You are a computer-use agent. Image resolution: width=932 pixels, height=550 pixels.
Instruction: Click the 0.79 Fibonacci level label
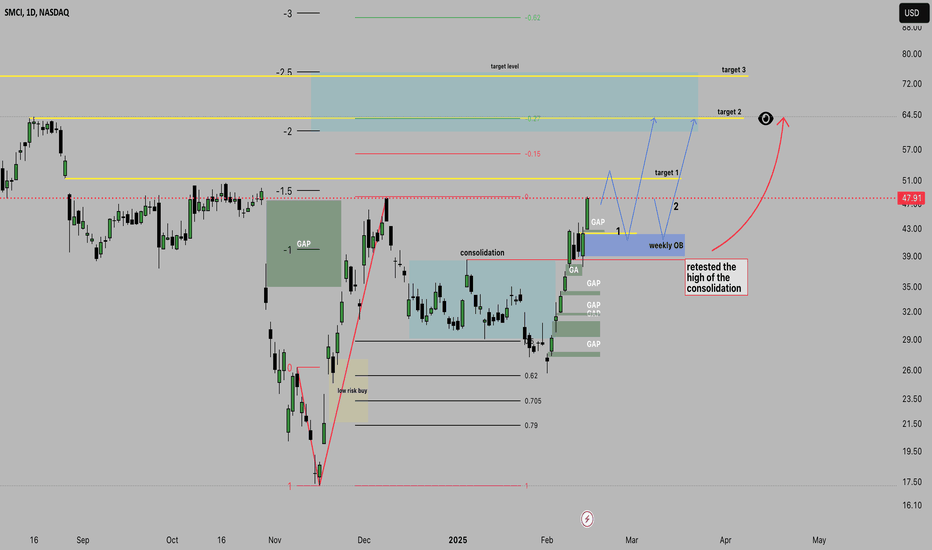tap(531, 426)
